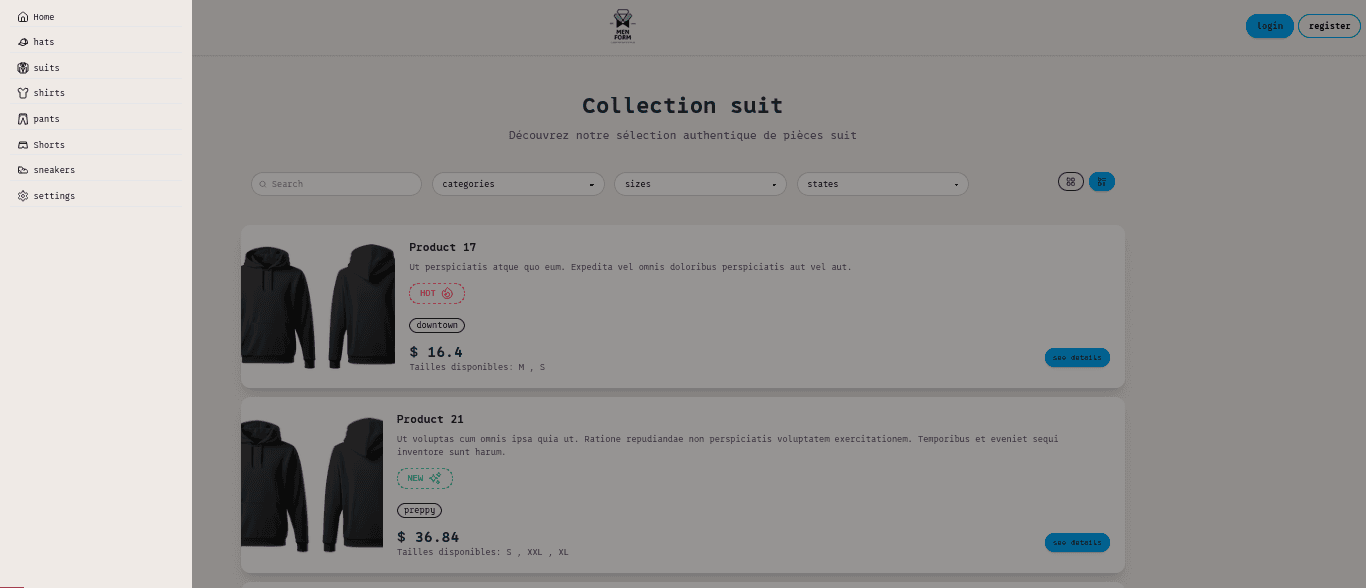Click the settings gear icon
Image resolution: width=1366 pixels, height=588 pixels.
[23, 196]
